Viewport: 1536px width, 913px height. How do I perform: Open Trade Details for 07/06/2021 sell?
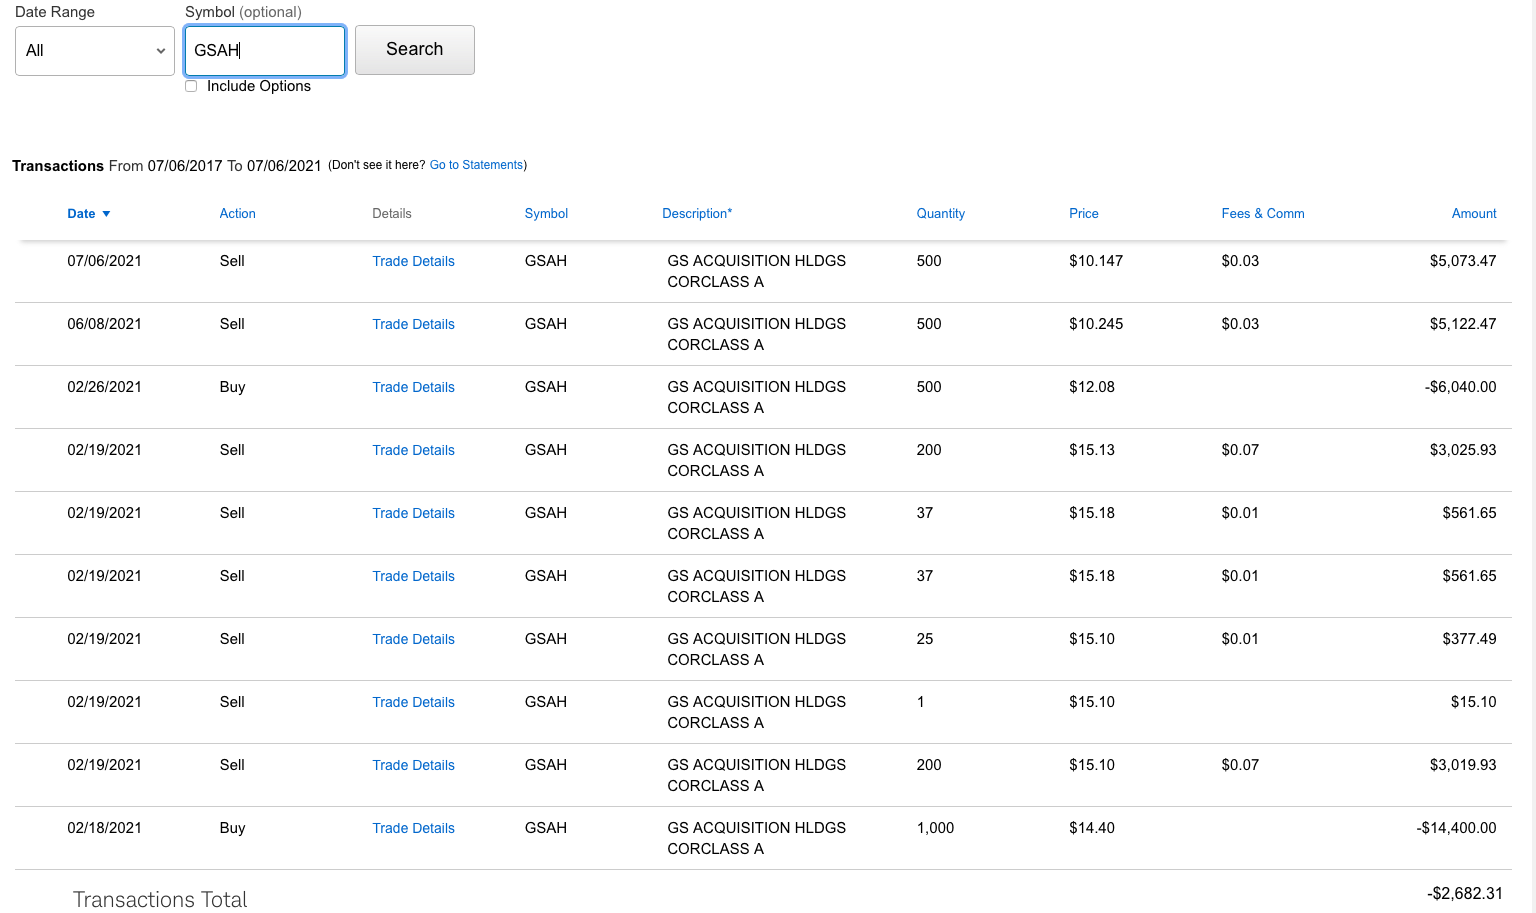pyautogui.click(x=413, y=261)
